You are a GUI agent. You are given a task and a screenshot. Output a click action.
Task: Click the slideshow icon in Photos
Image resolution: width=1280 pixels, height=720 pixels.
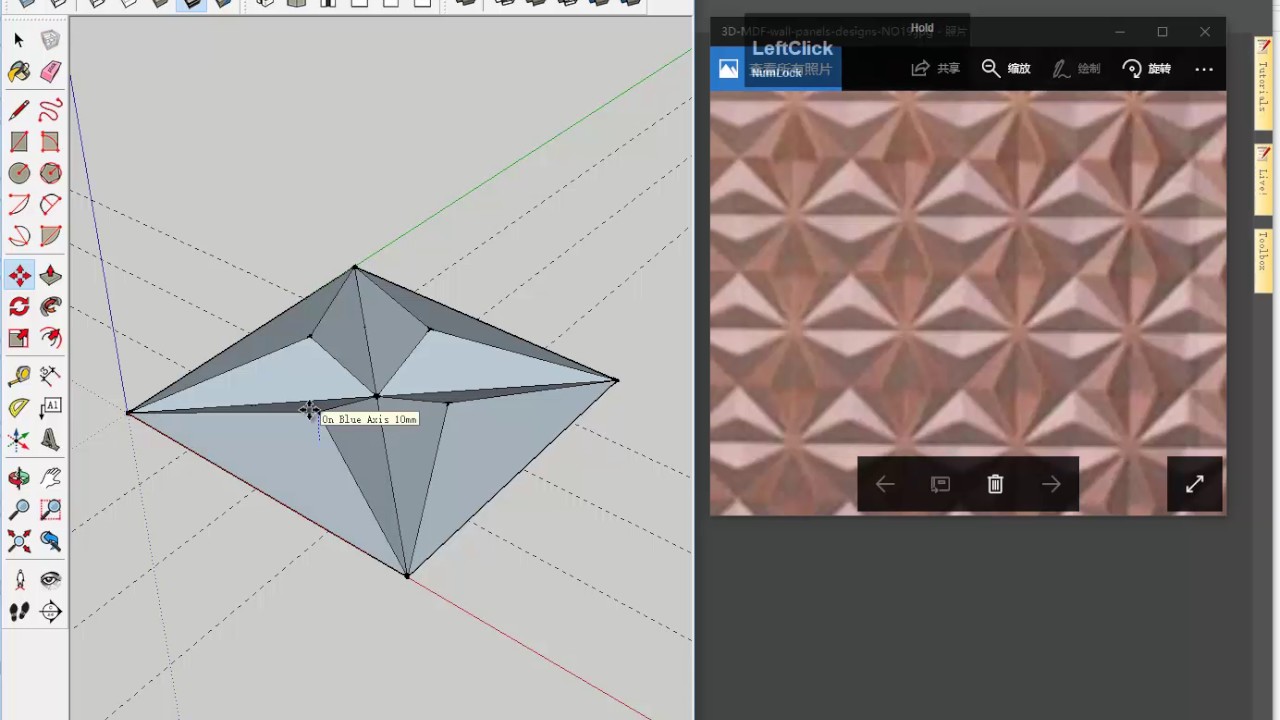pos(940,484)
